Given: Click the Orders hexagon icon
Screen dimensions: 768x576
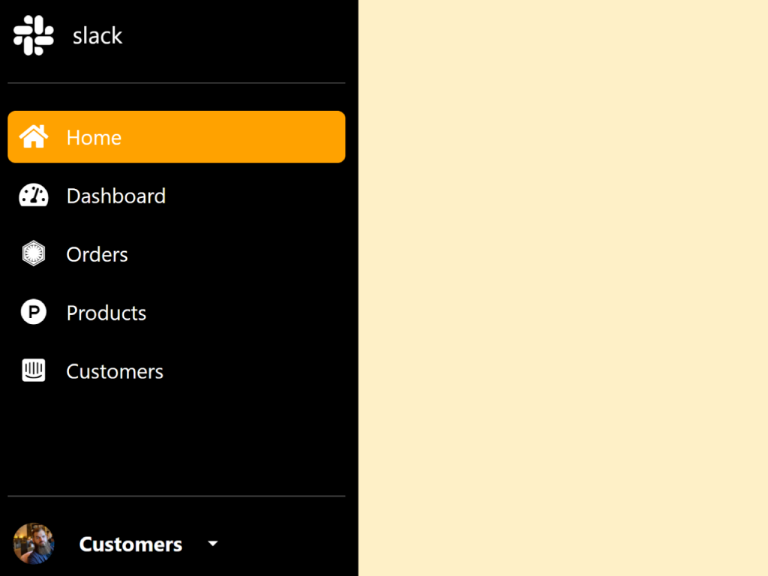Looking at the screenshot, I should [33, 254].
